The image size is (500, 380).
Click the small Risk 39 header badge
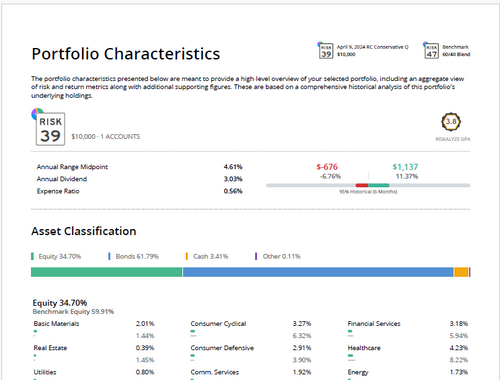coord(326,51)
